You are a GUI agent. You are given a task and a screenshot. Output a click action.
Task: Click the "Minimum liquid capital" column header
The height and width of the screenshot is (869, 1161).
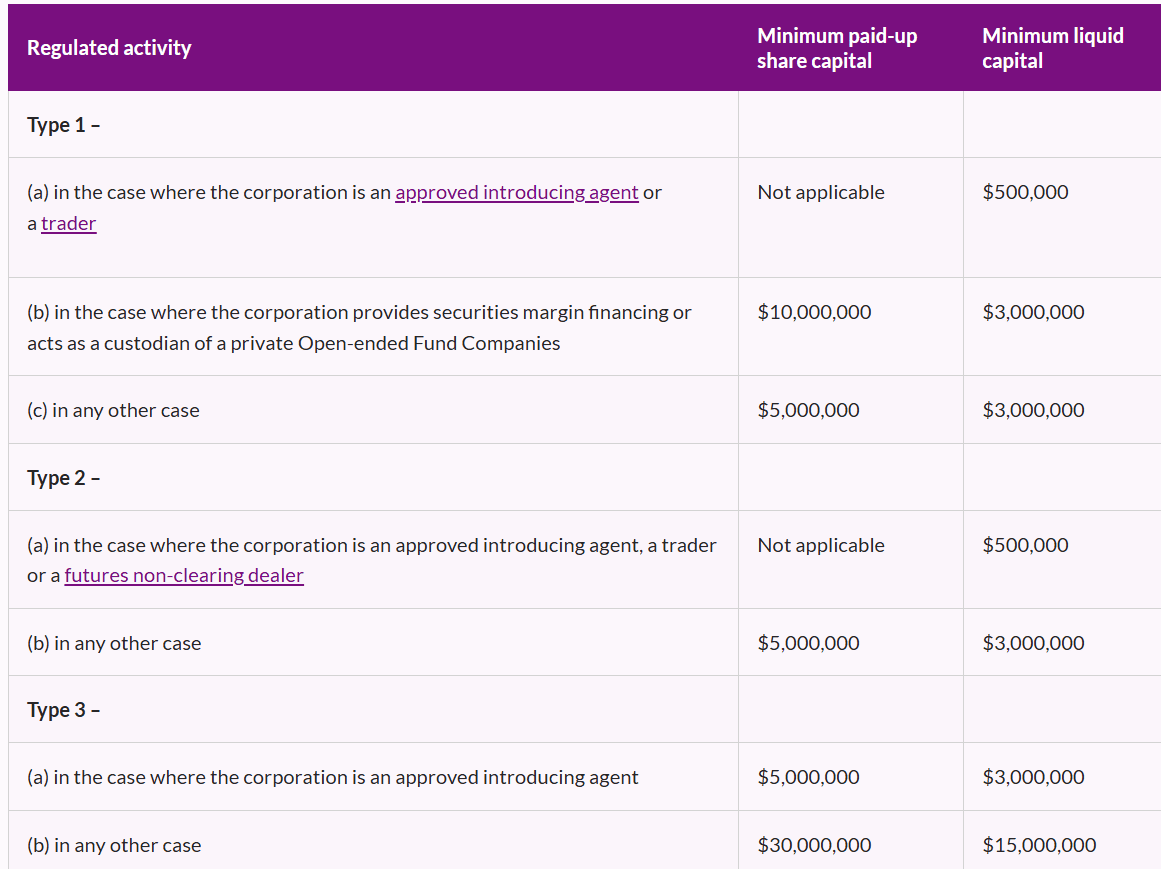(1052, 48)
